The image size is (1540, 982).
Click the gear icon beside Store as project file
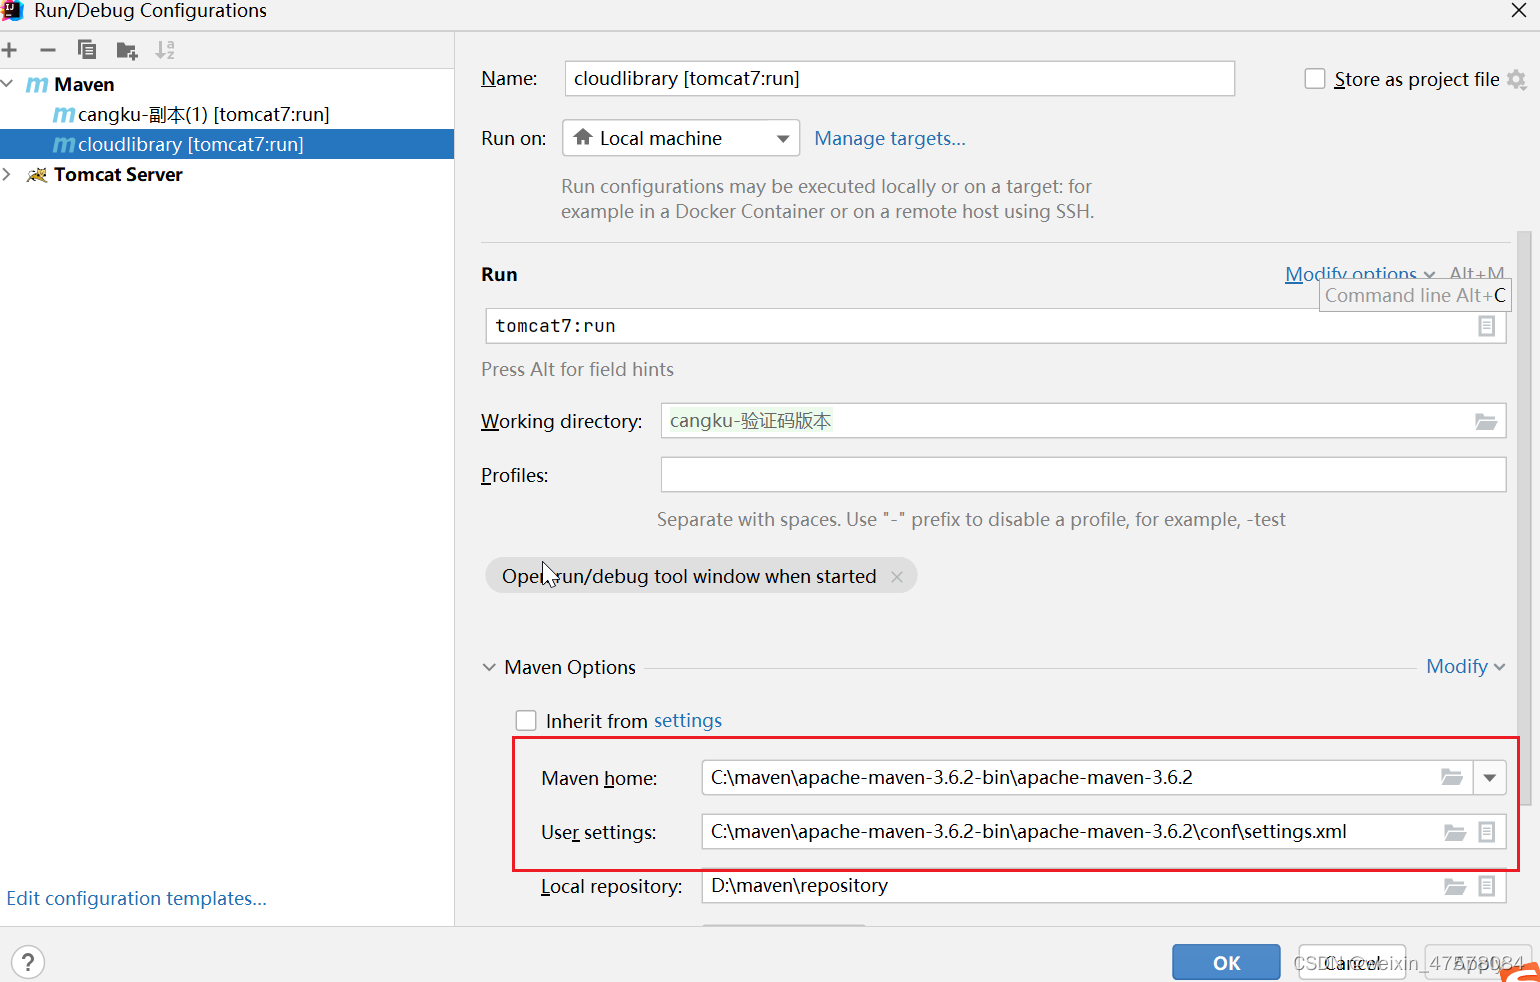point(1519,79)
